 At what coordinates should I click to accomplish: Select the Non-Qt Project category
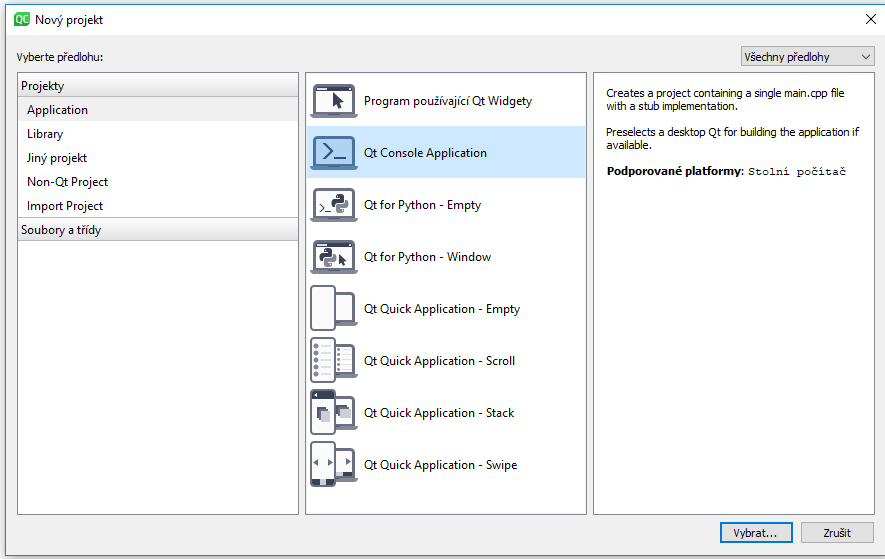(67, 182)
